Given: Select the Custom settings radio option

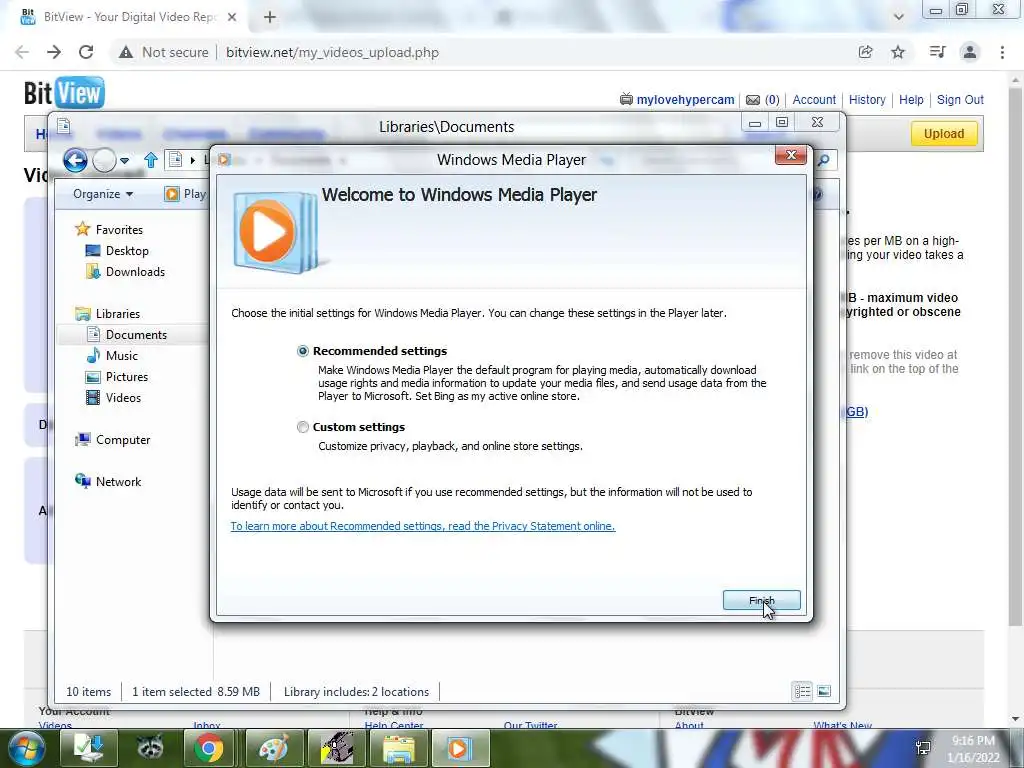Looking at the screenshot, I should click(302, 427).
